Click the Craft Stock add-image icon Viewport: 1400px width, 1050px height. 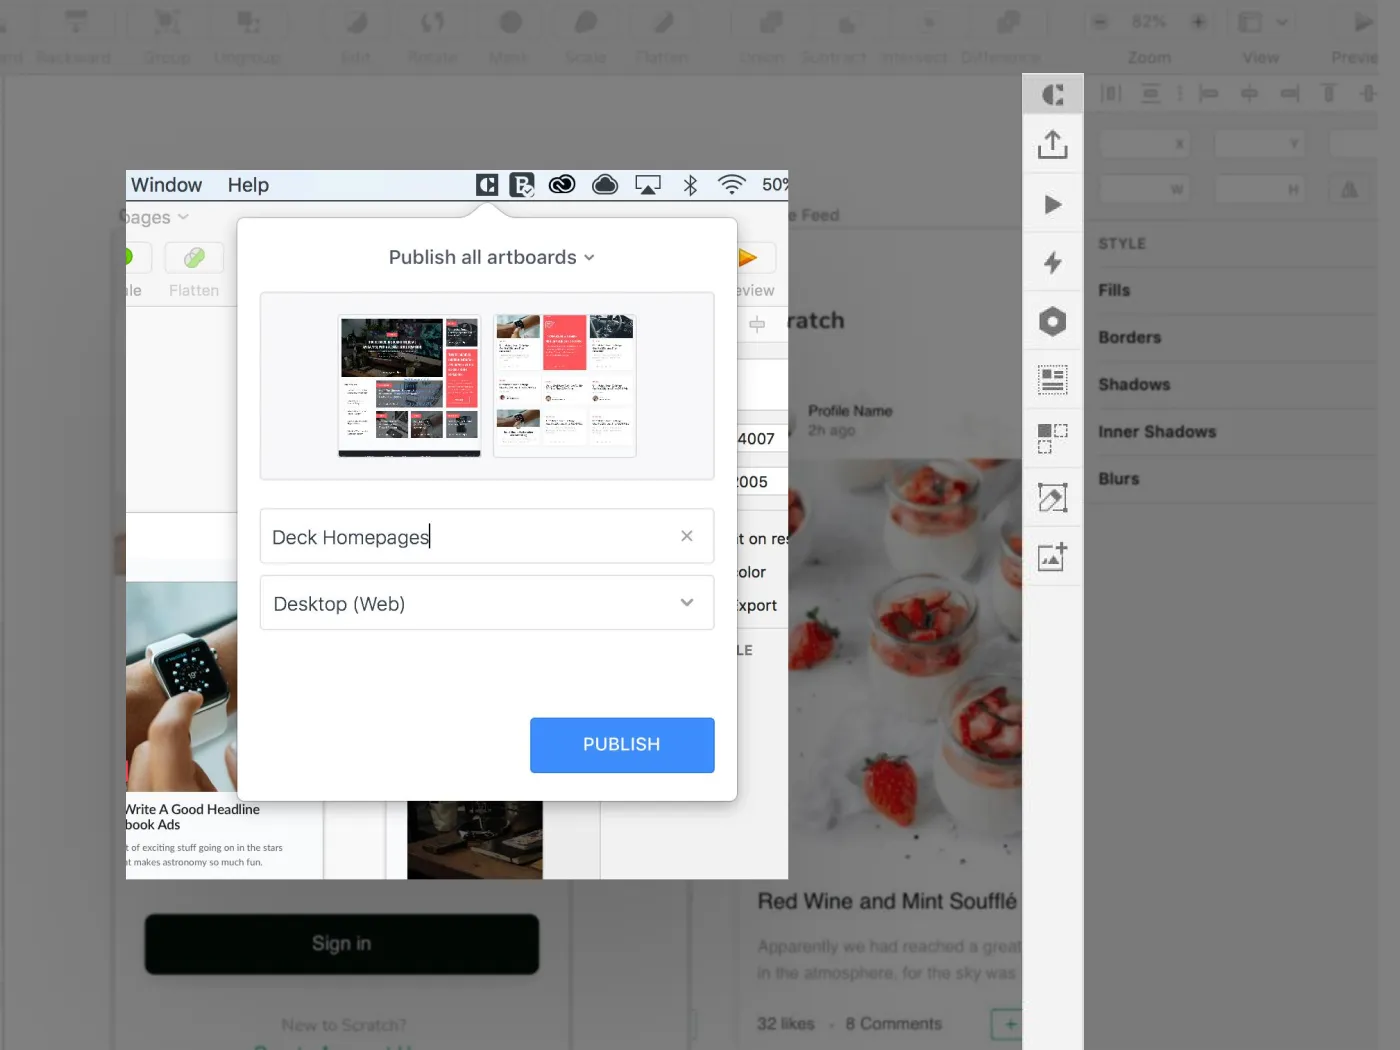click(x=1052, y=556)
